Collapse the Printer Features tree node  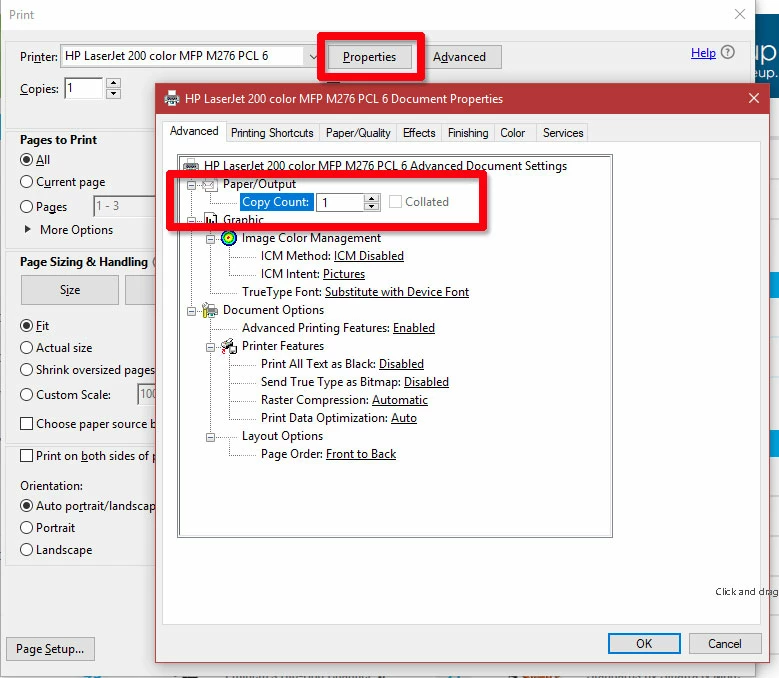pos(210,347)
